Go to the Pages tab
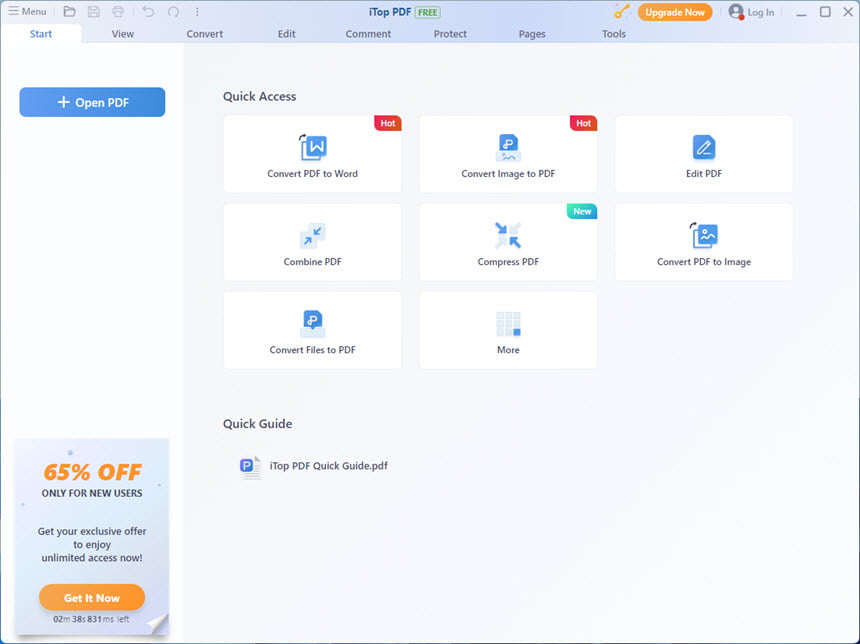This screenshot has width=860, height=644. click(x=532, y=34)
